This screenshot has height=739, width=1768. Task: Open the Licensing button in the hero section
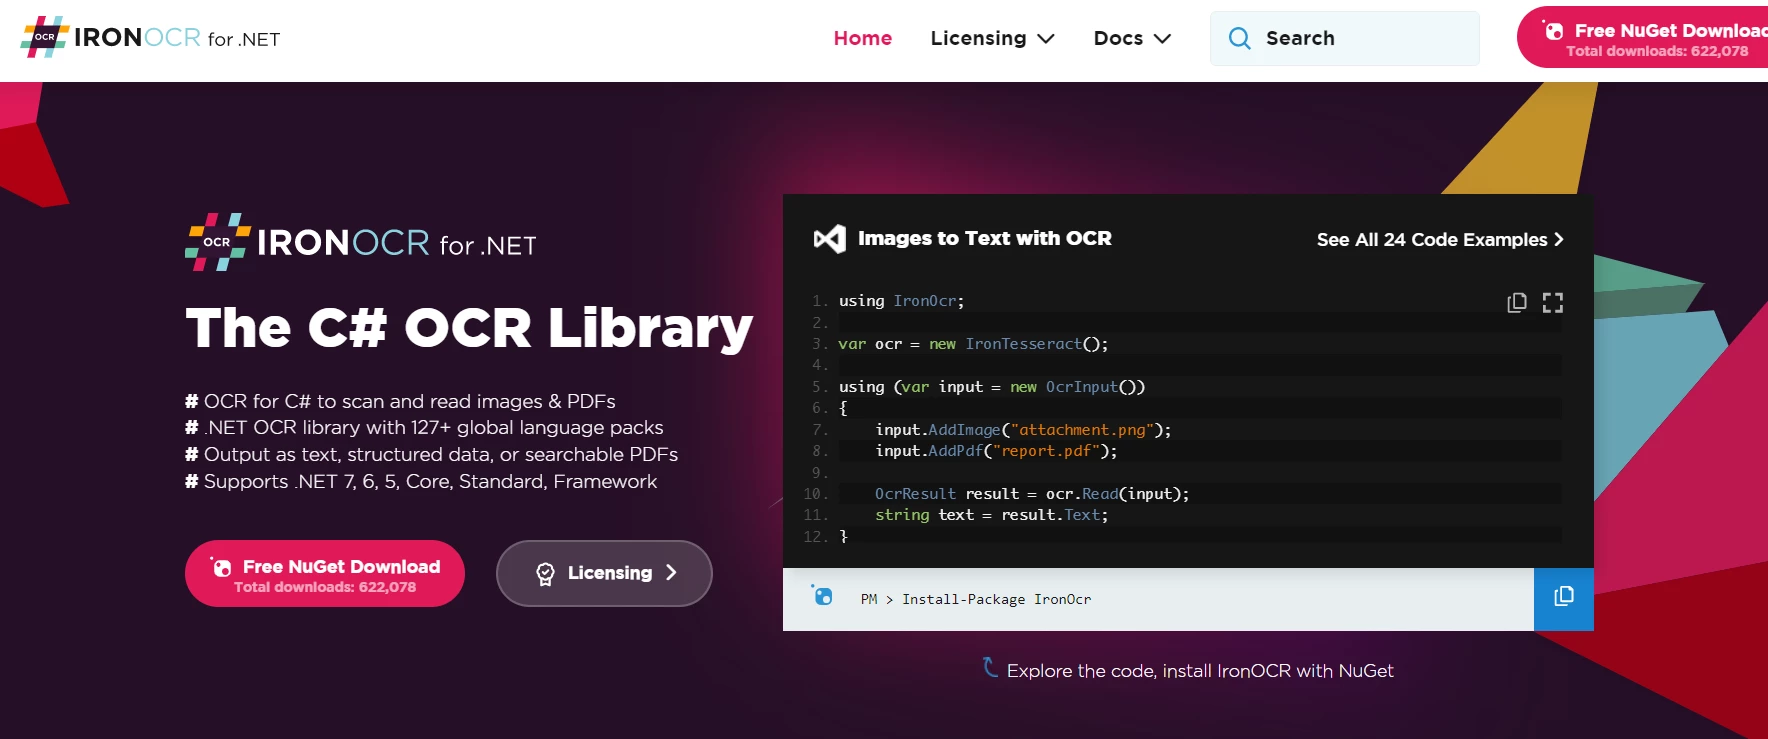pos(604,573)
